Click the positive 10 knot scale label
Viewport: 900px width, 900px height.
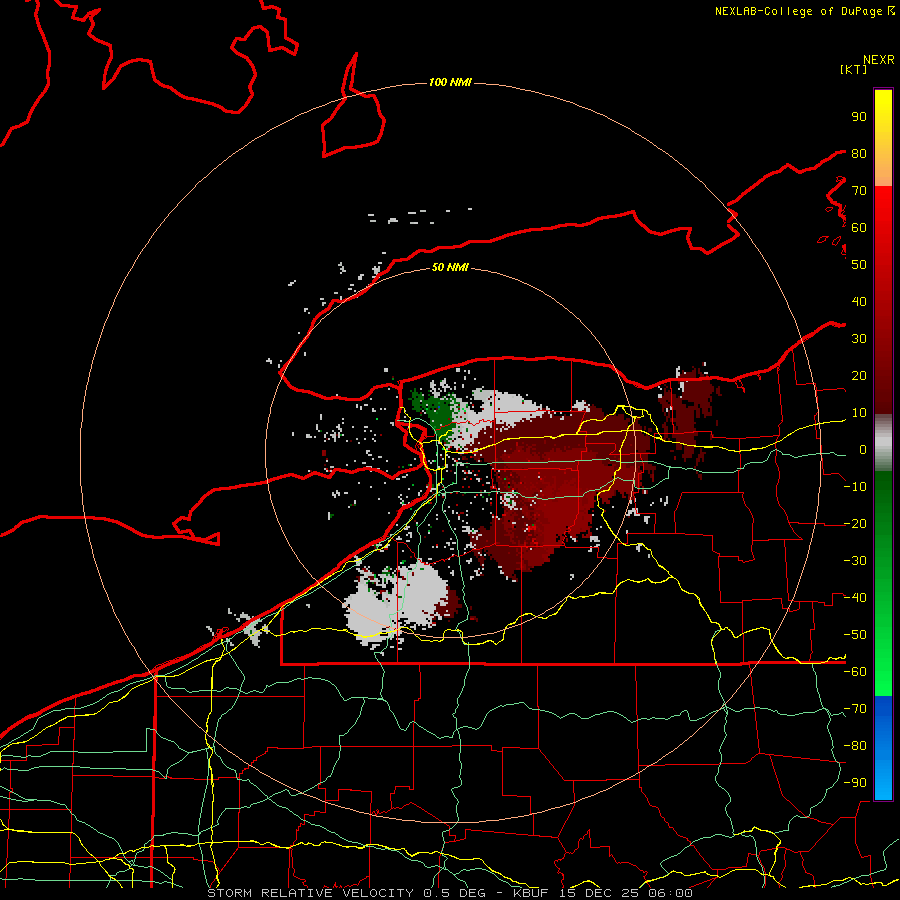859,413
